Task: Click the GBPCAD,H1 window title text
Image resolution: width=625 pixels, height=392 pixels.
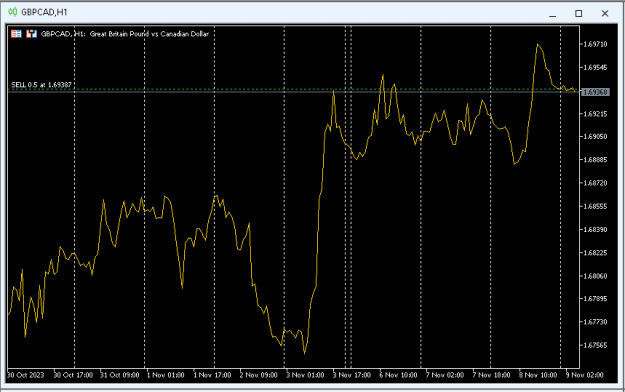Action: pos(44,12)
